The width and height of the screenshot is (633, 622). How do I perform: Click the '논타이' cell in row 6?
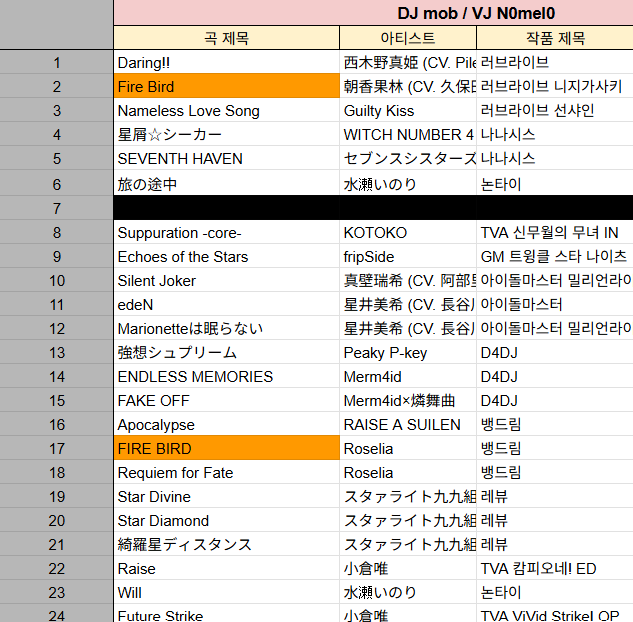pyautogui.click(x=555, y=184)
